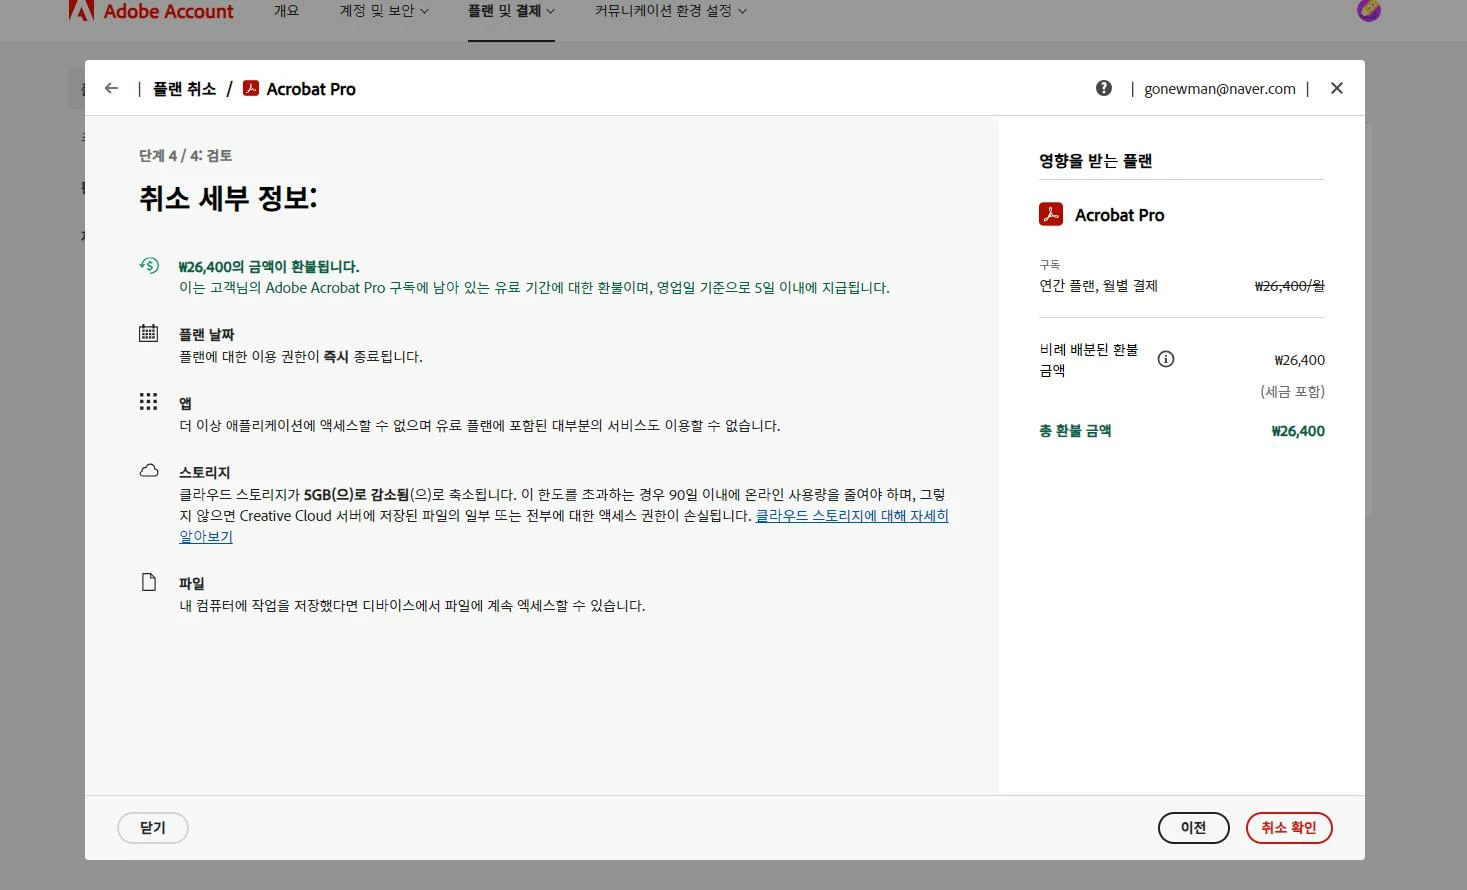Click the 닫기 button
1467x890 pixels.
pyautogui.click(x=153, y=828)
